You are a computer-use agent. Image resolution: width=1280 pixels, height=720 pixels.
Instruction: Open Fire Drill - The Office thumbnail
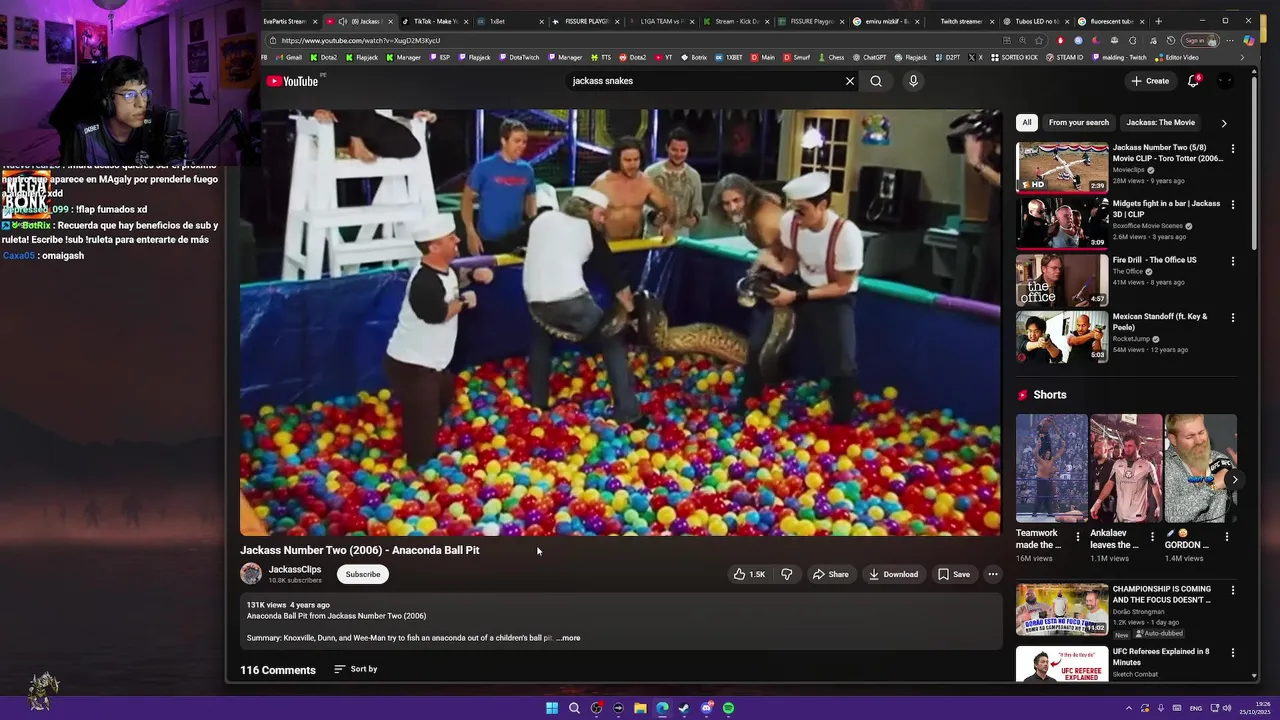[x=1062, y=280]
